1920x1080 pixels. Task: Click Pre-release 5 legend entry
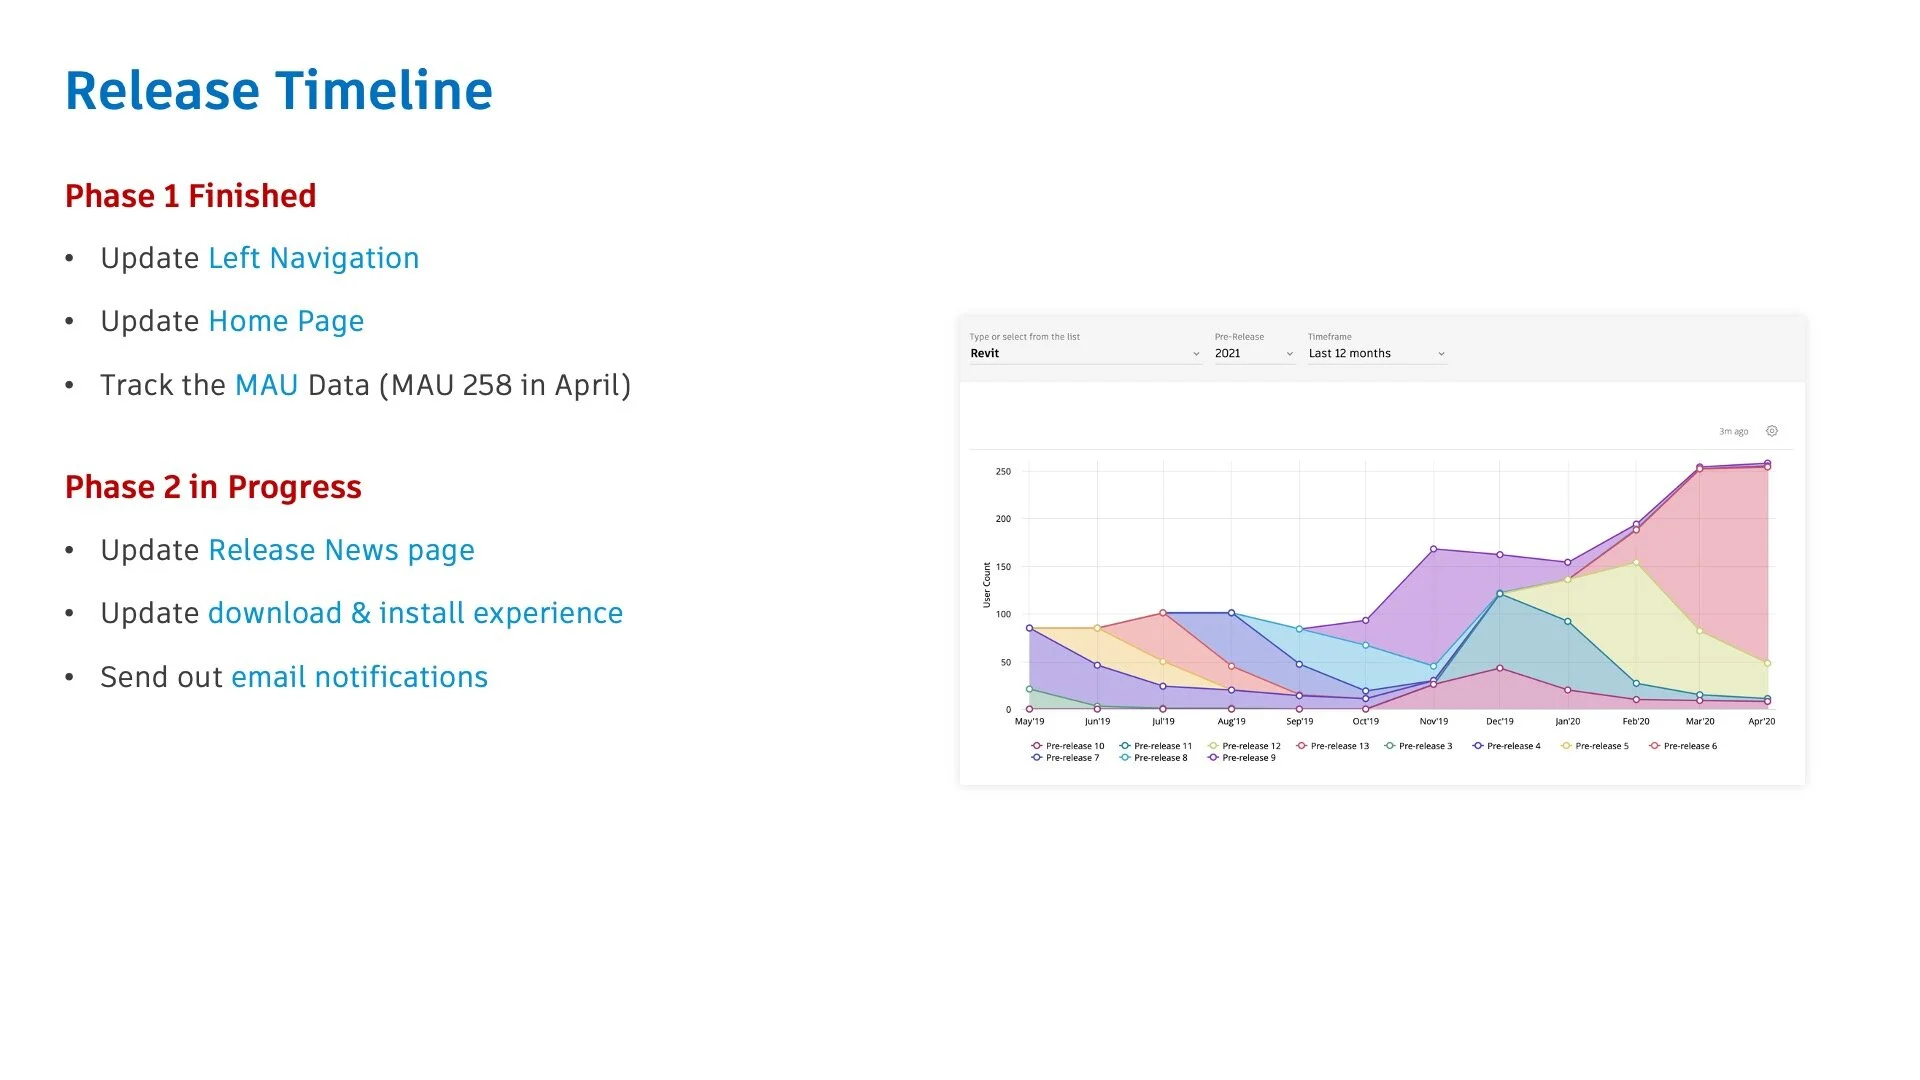pos(1601,746)
